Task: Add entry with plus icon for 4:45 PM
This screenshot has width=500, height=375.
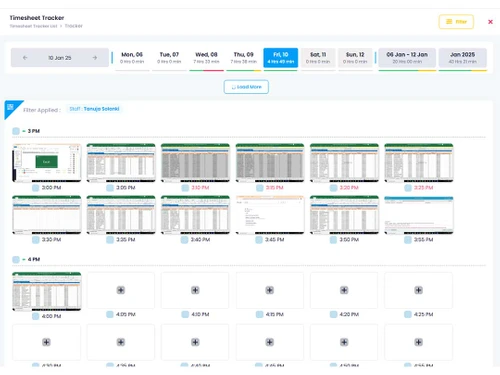Action: [x=270, y=342]
